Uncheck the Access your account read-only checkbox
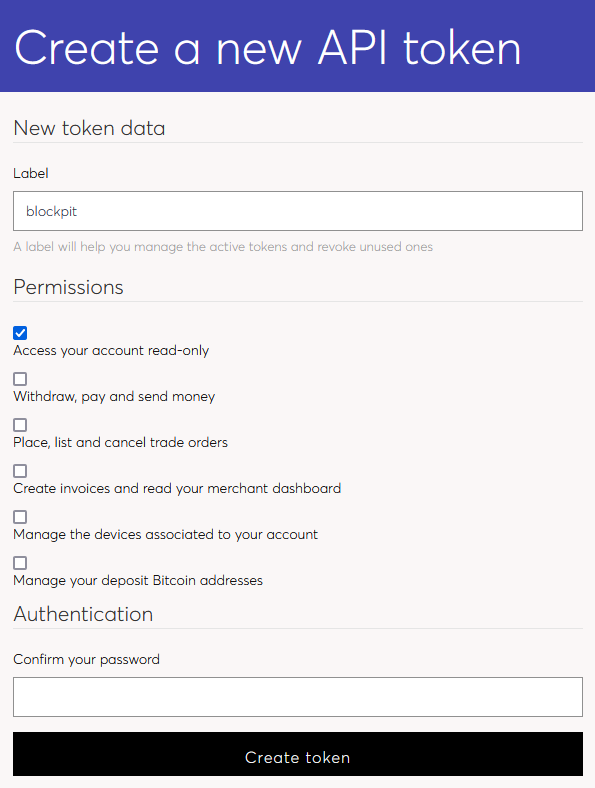This screenshot has height=788, width=595. tap(20, 333)
